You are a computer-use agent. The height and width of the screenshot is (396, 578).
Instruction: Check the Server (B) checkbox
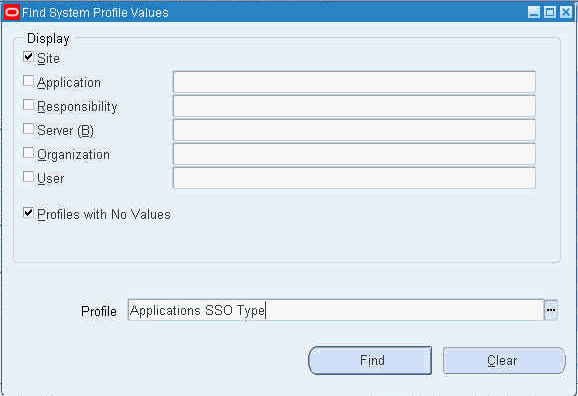[28, 129]
